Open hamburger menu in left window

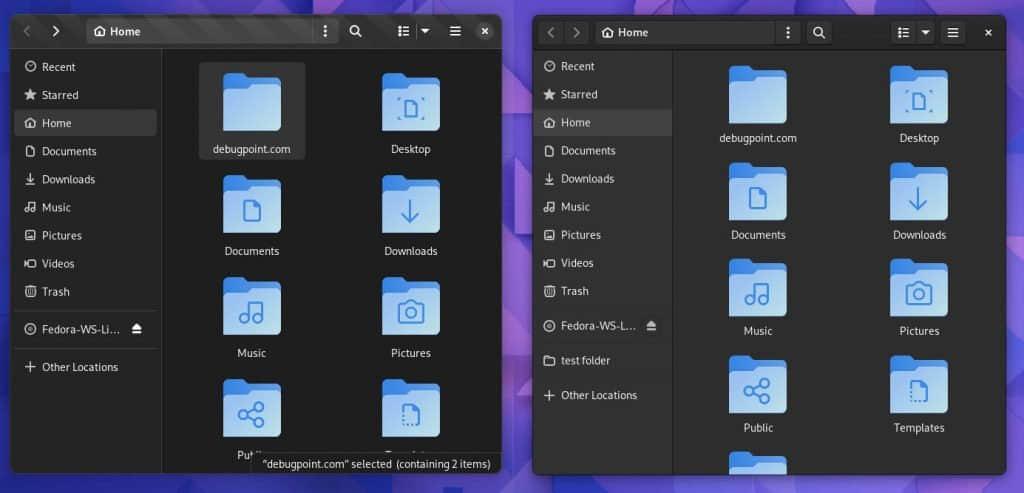pos(455,31)
